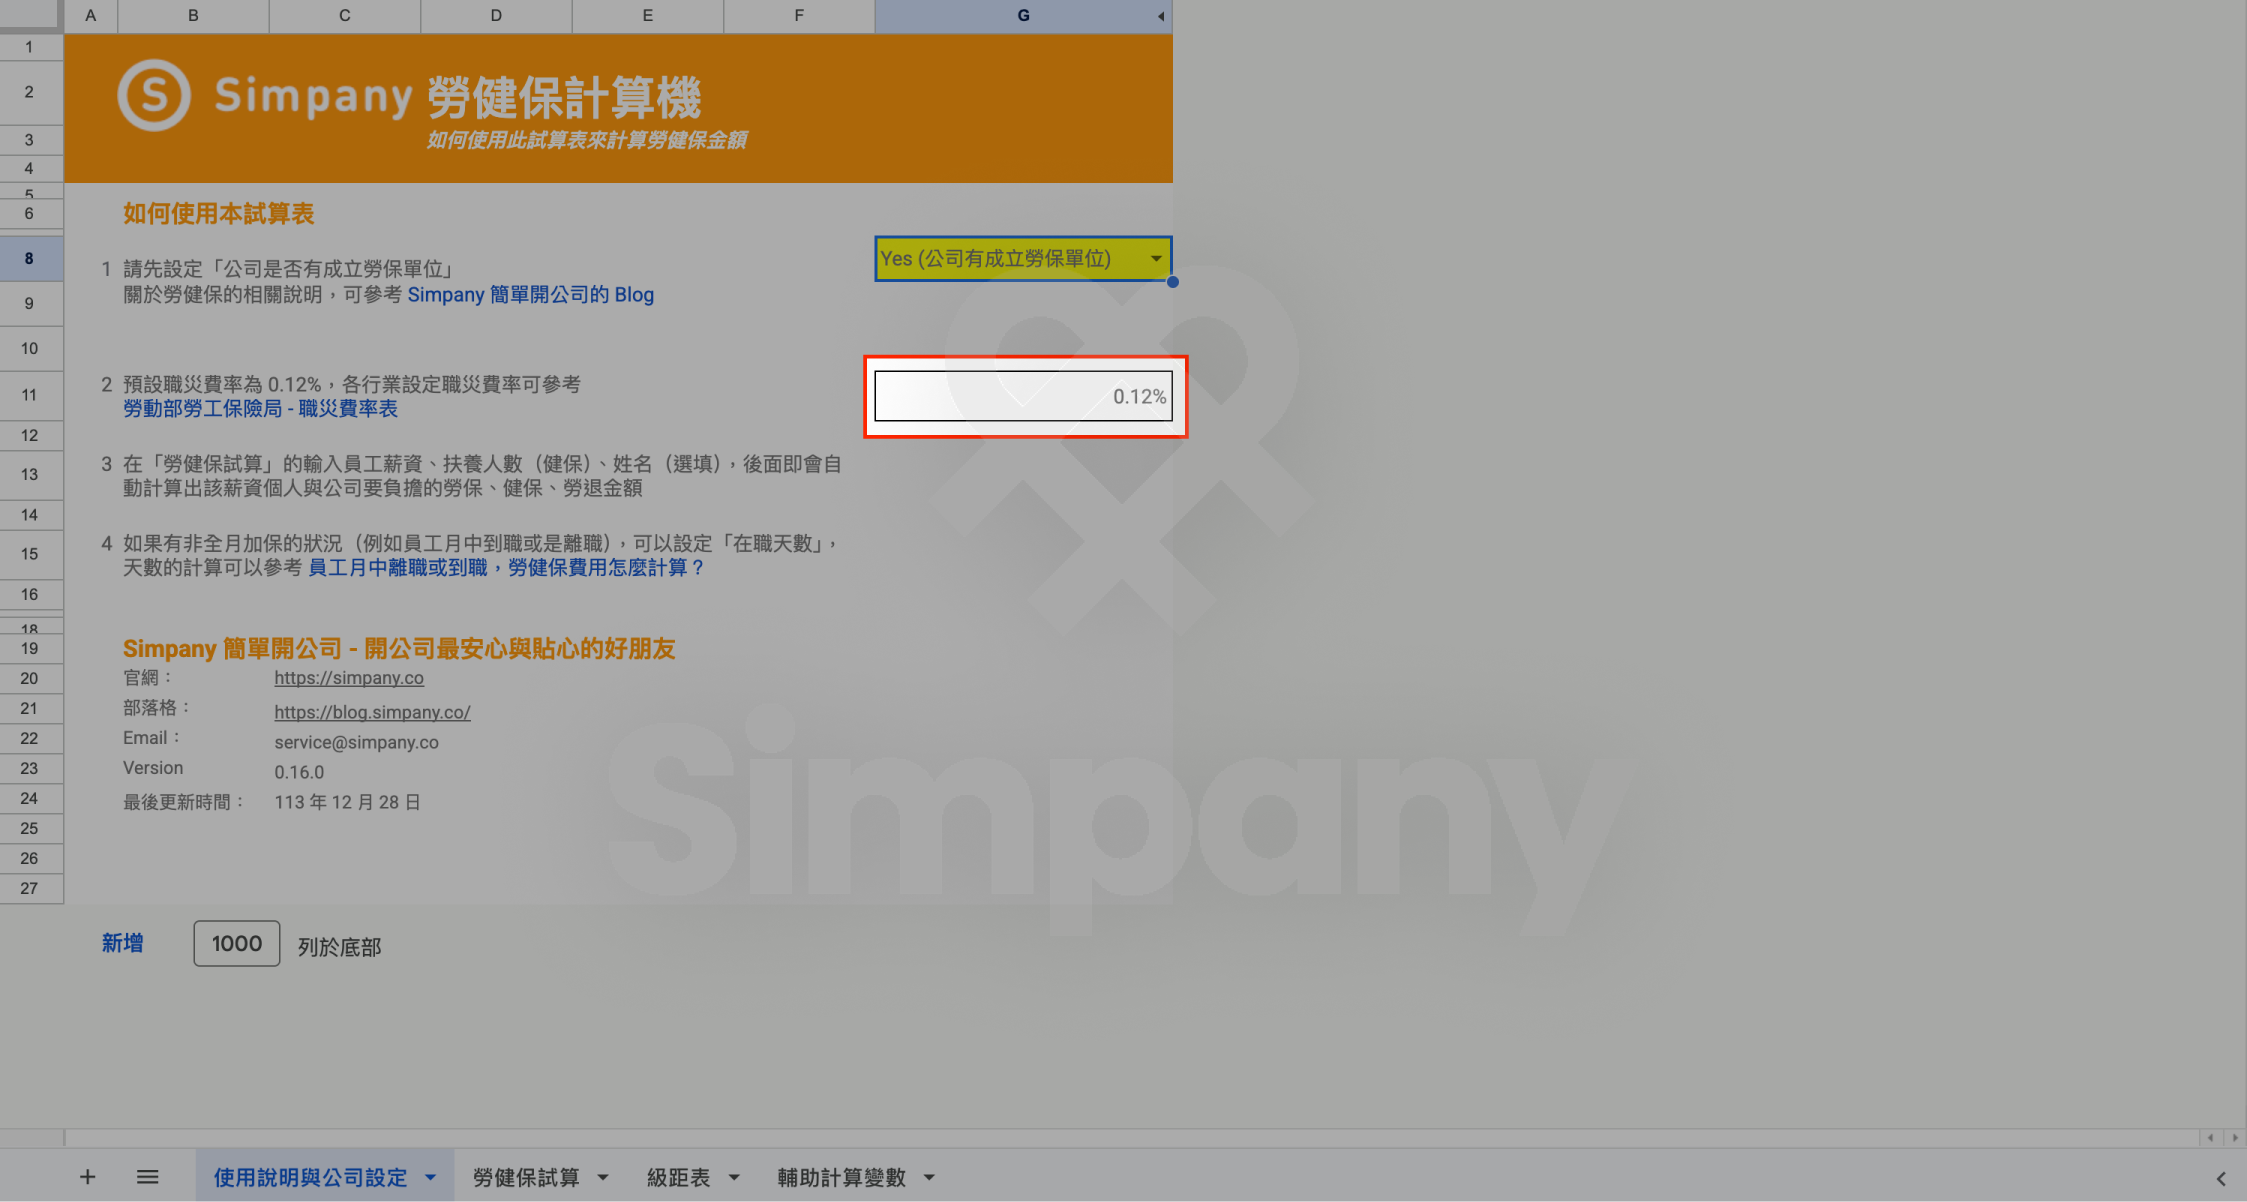Open the all sheets list icon
The width and height of the screenshot is (2247, 1202).
(148, 1177)
